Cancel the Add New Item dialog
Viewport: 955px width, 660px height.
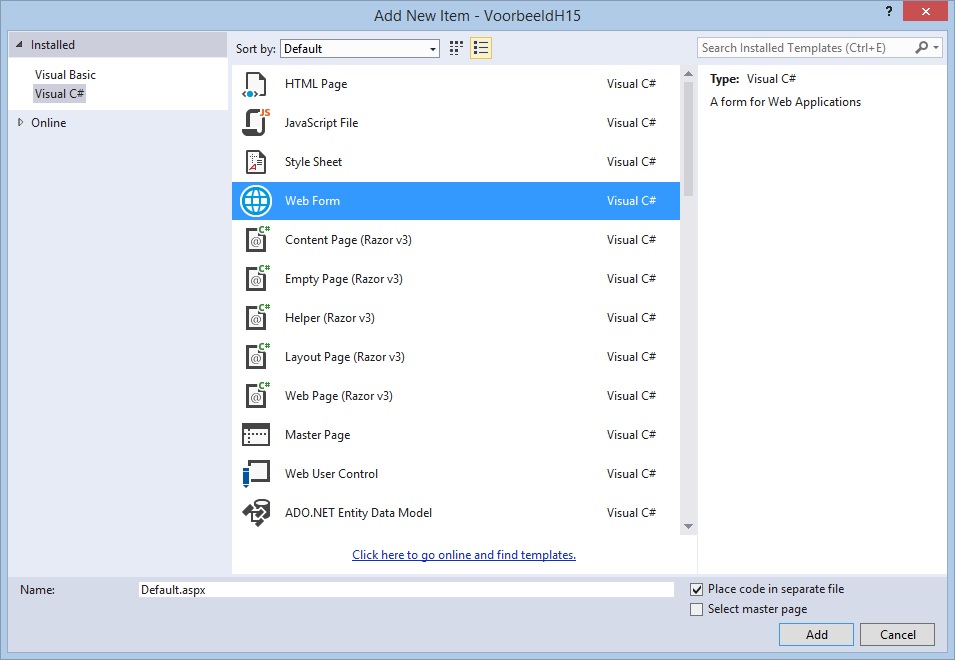(x=897, y=634)
